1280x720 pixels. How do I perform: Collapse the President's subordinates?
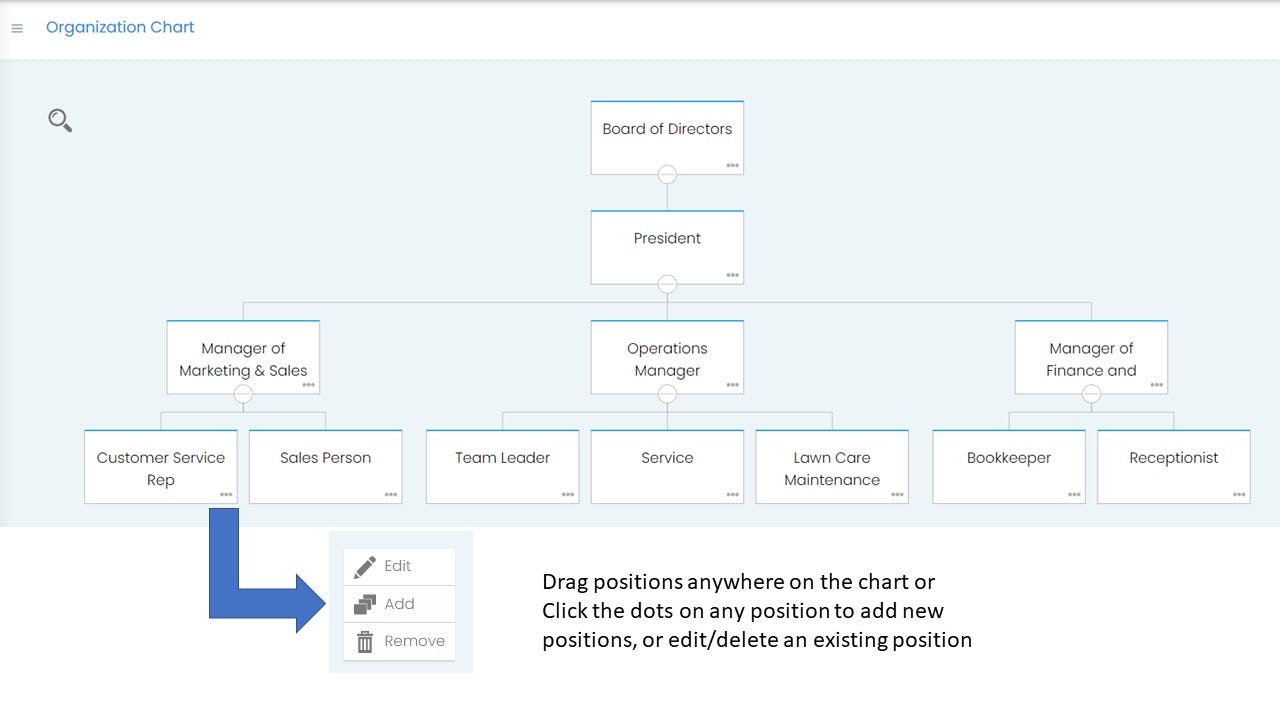tap(667, 285)
